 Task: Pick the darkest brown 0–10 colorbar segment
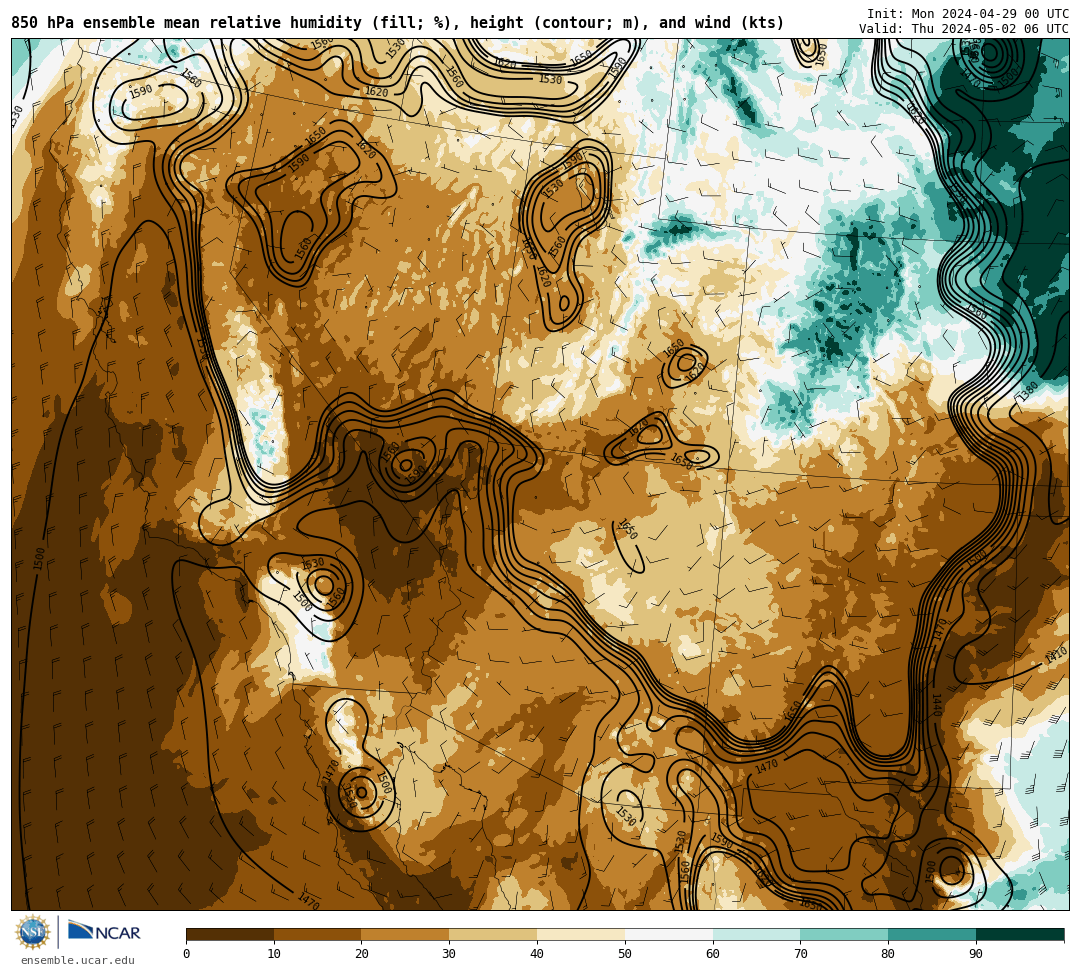coord(230,934)
